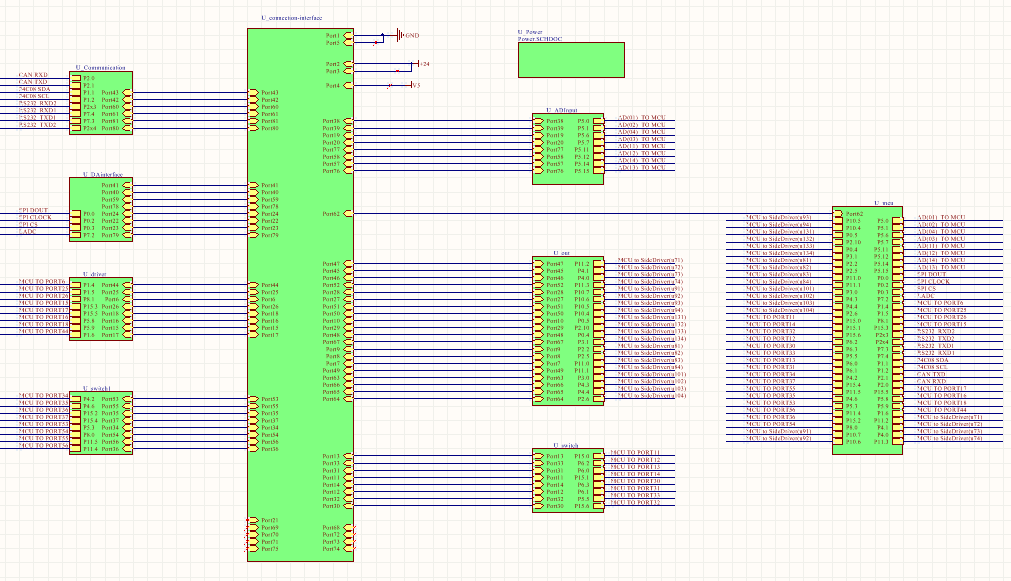Click the wire junction near the GND symbol
The height and width of the screenshot is (581, 1011).
[382, 35]
